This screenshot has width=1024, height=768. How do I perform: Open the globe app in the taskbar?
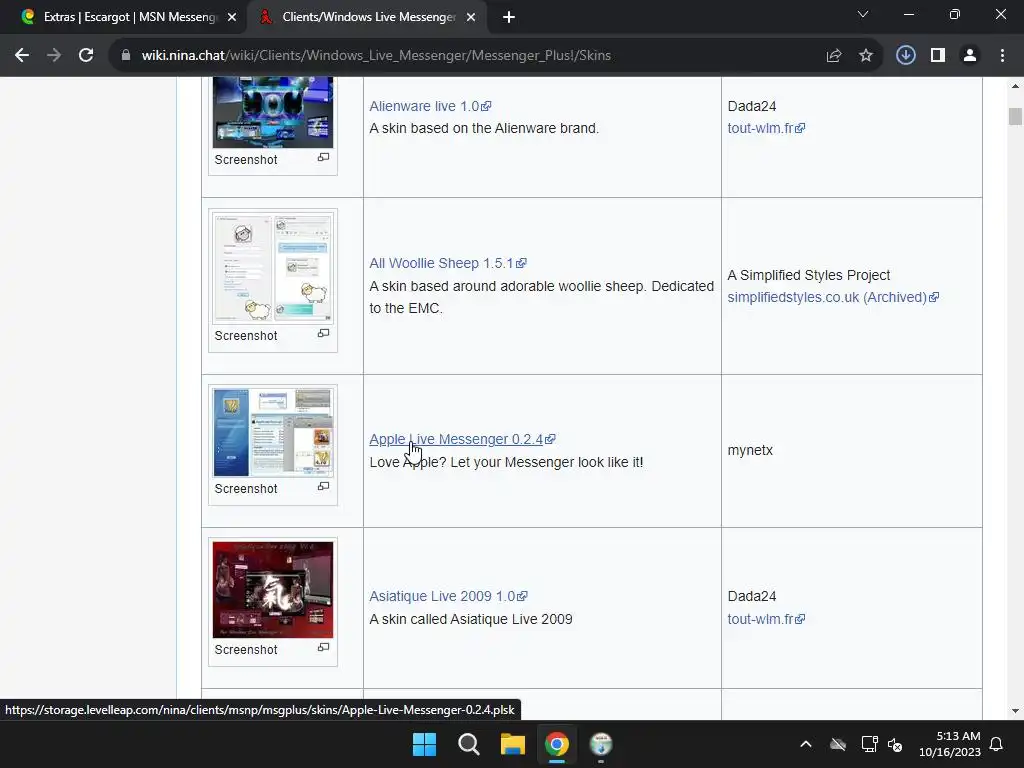[x=601, y=744]
